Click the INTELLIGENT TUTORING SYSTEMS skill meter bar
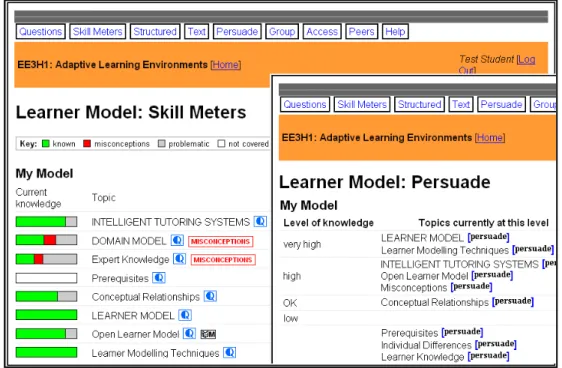 point(46,222)
